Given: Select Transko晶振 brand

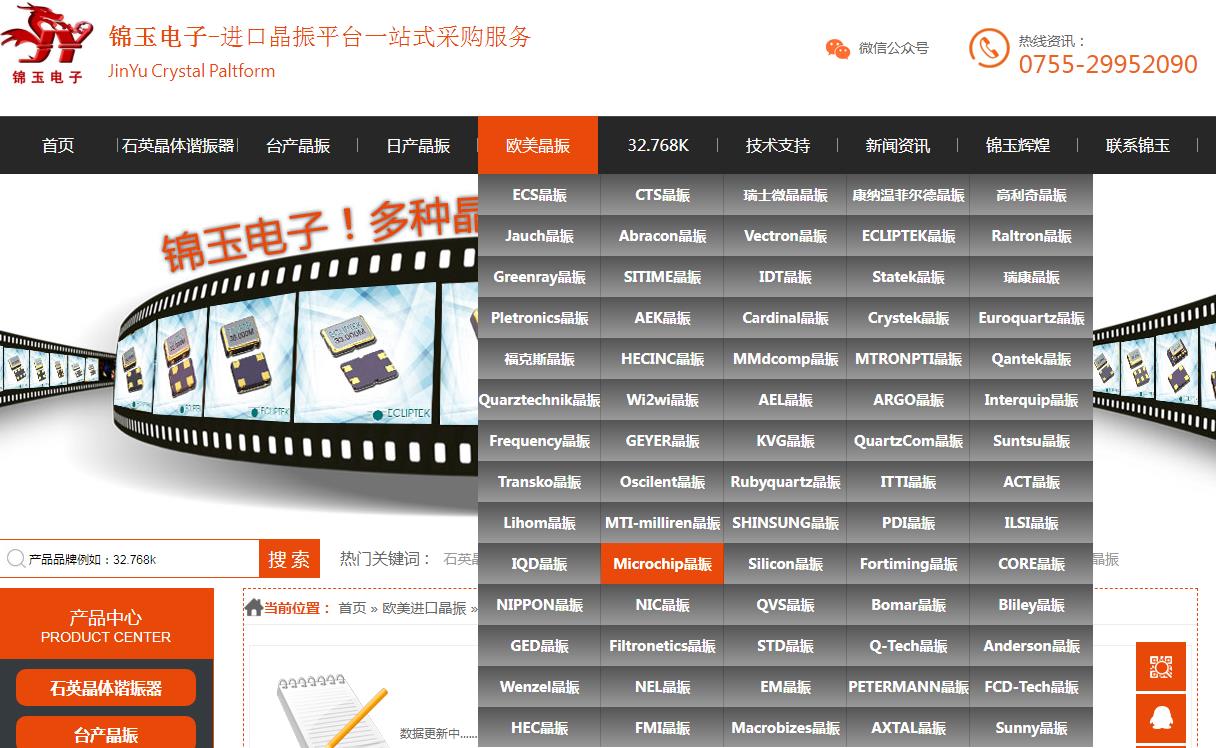Looking at the screenshot, I should (539, 482).
